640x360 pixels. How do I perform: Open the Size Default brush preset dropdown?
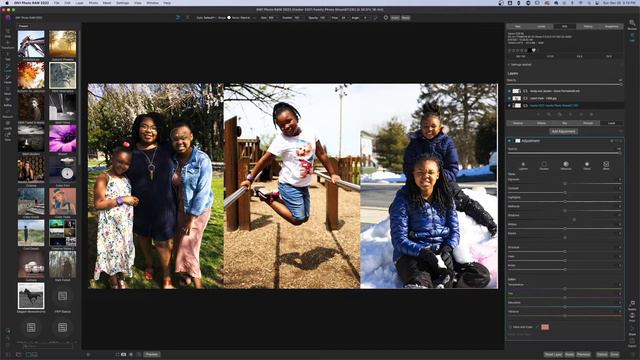[207, 18]
